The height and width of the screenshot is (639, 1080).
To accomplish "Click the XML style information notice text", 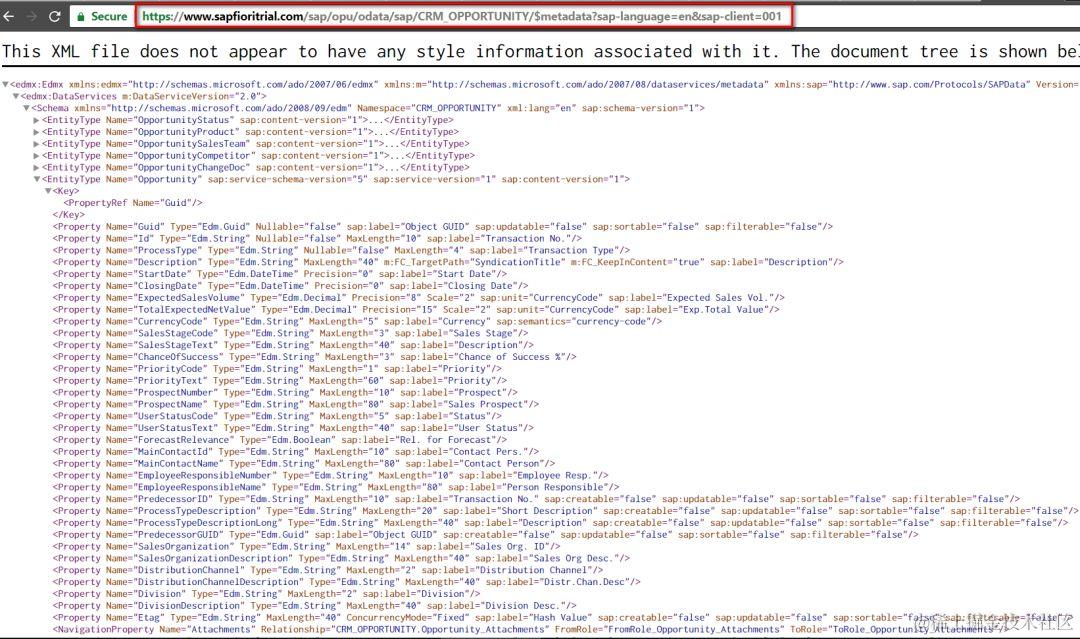I will (540, 52).
